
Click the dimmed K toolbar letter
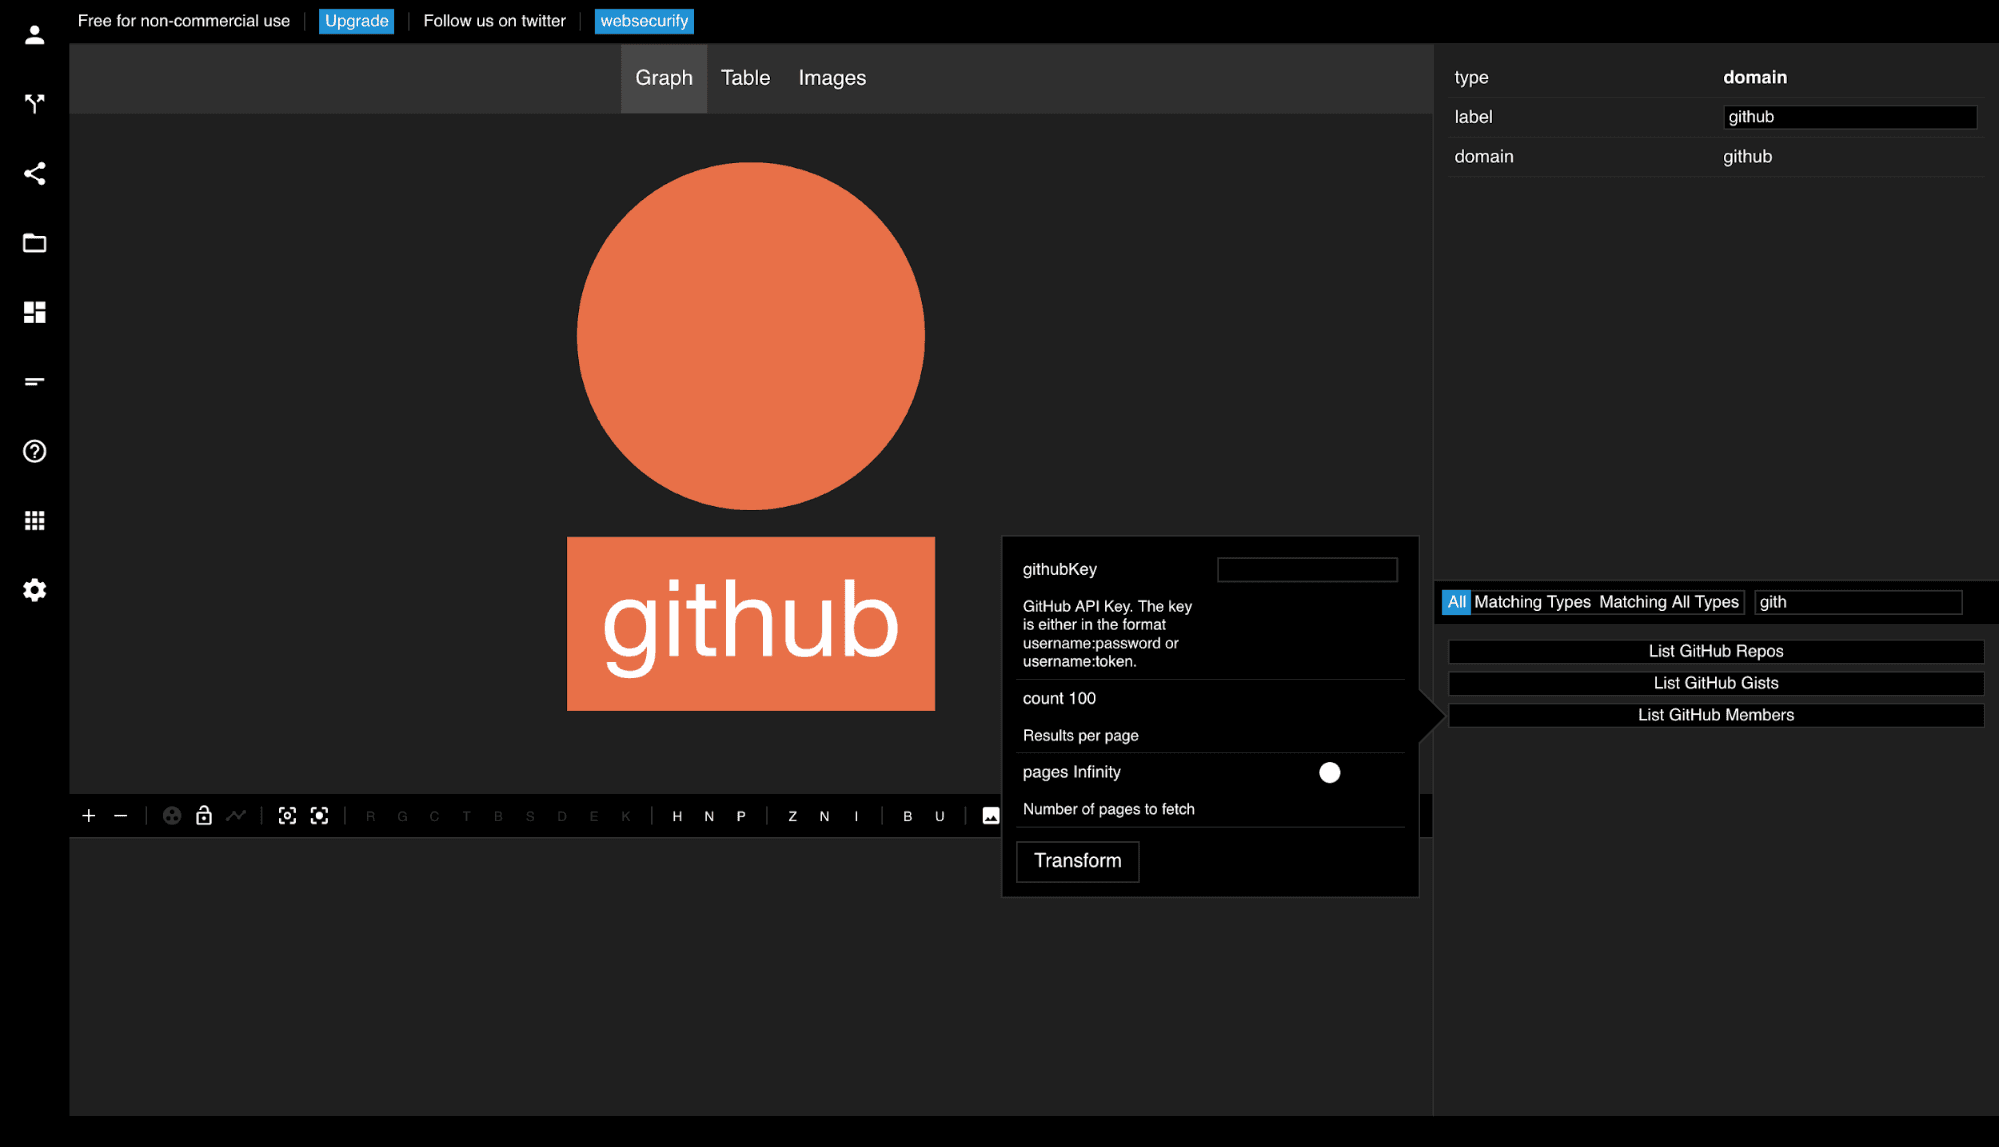(x=626, y=817)
